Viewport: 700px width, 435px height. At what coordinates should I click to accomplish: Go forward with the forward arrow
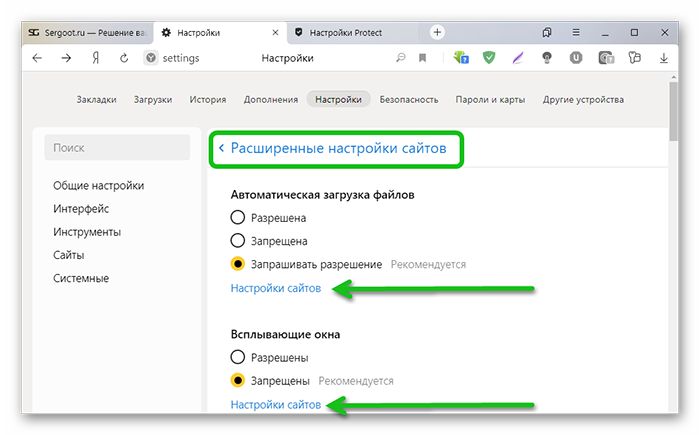point(66,58)
